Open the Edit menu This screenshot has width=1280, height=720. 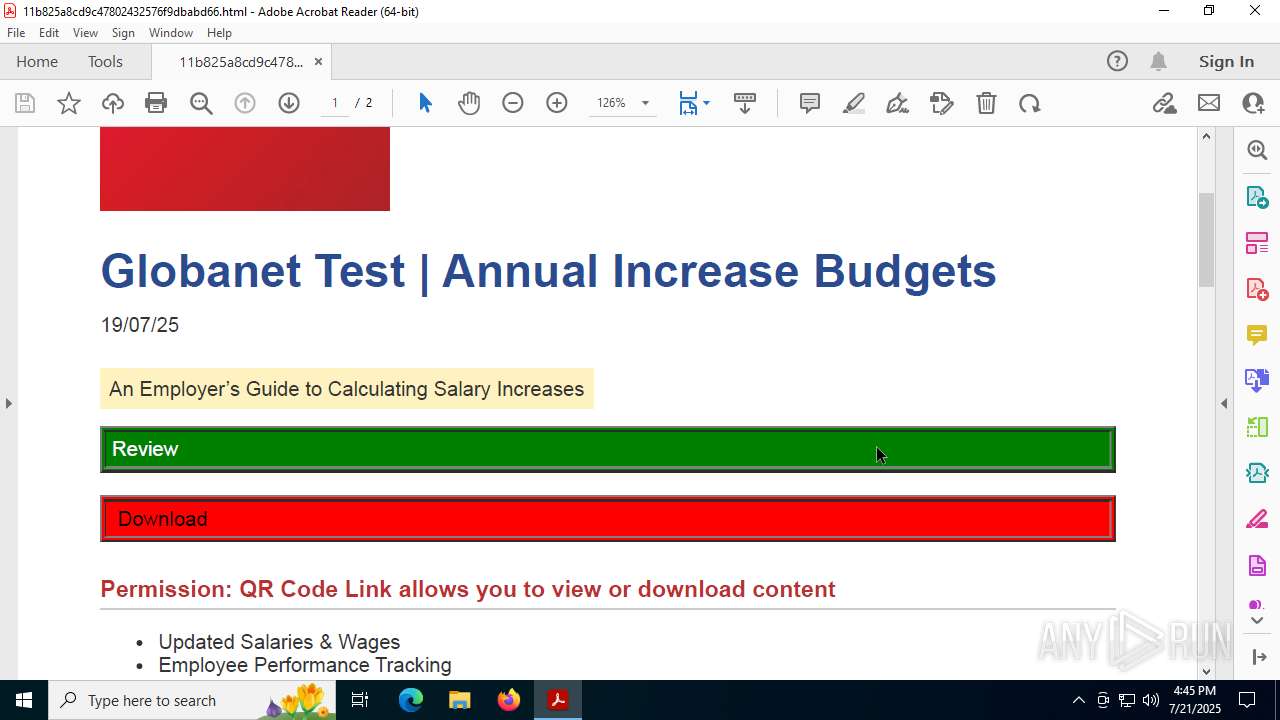pos(49,33)
